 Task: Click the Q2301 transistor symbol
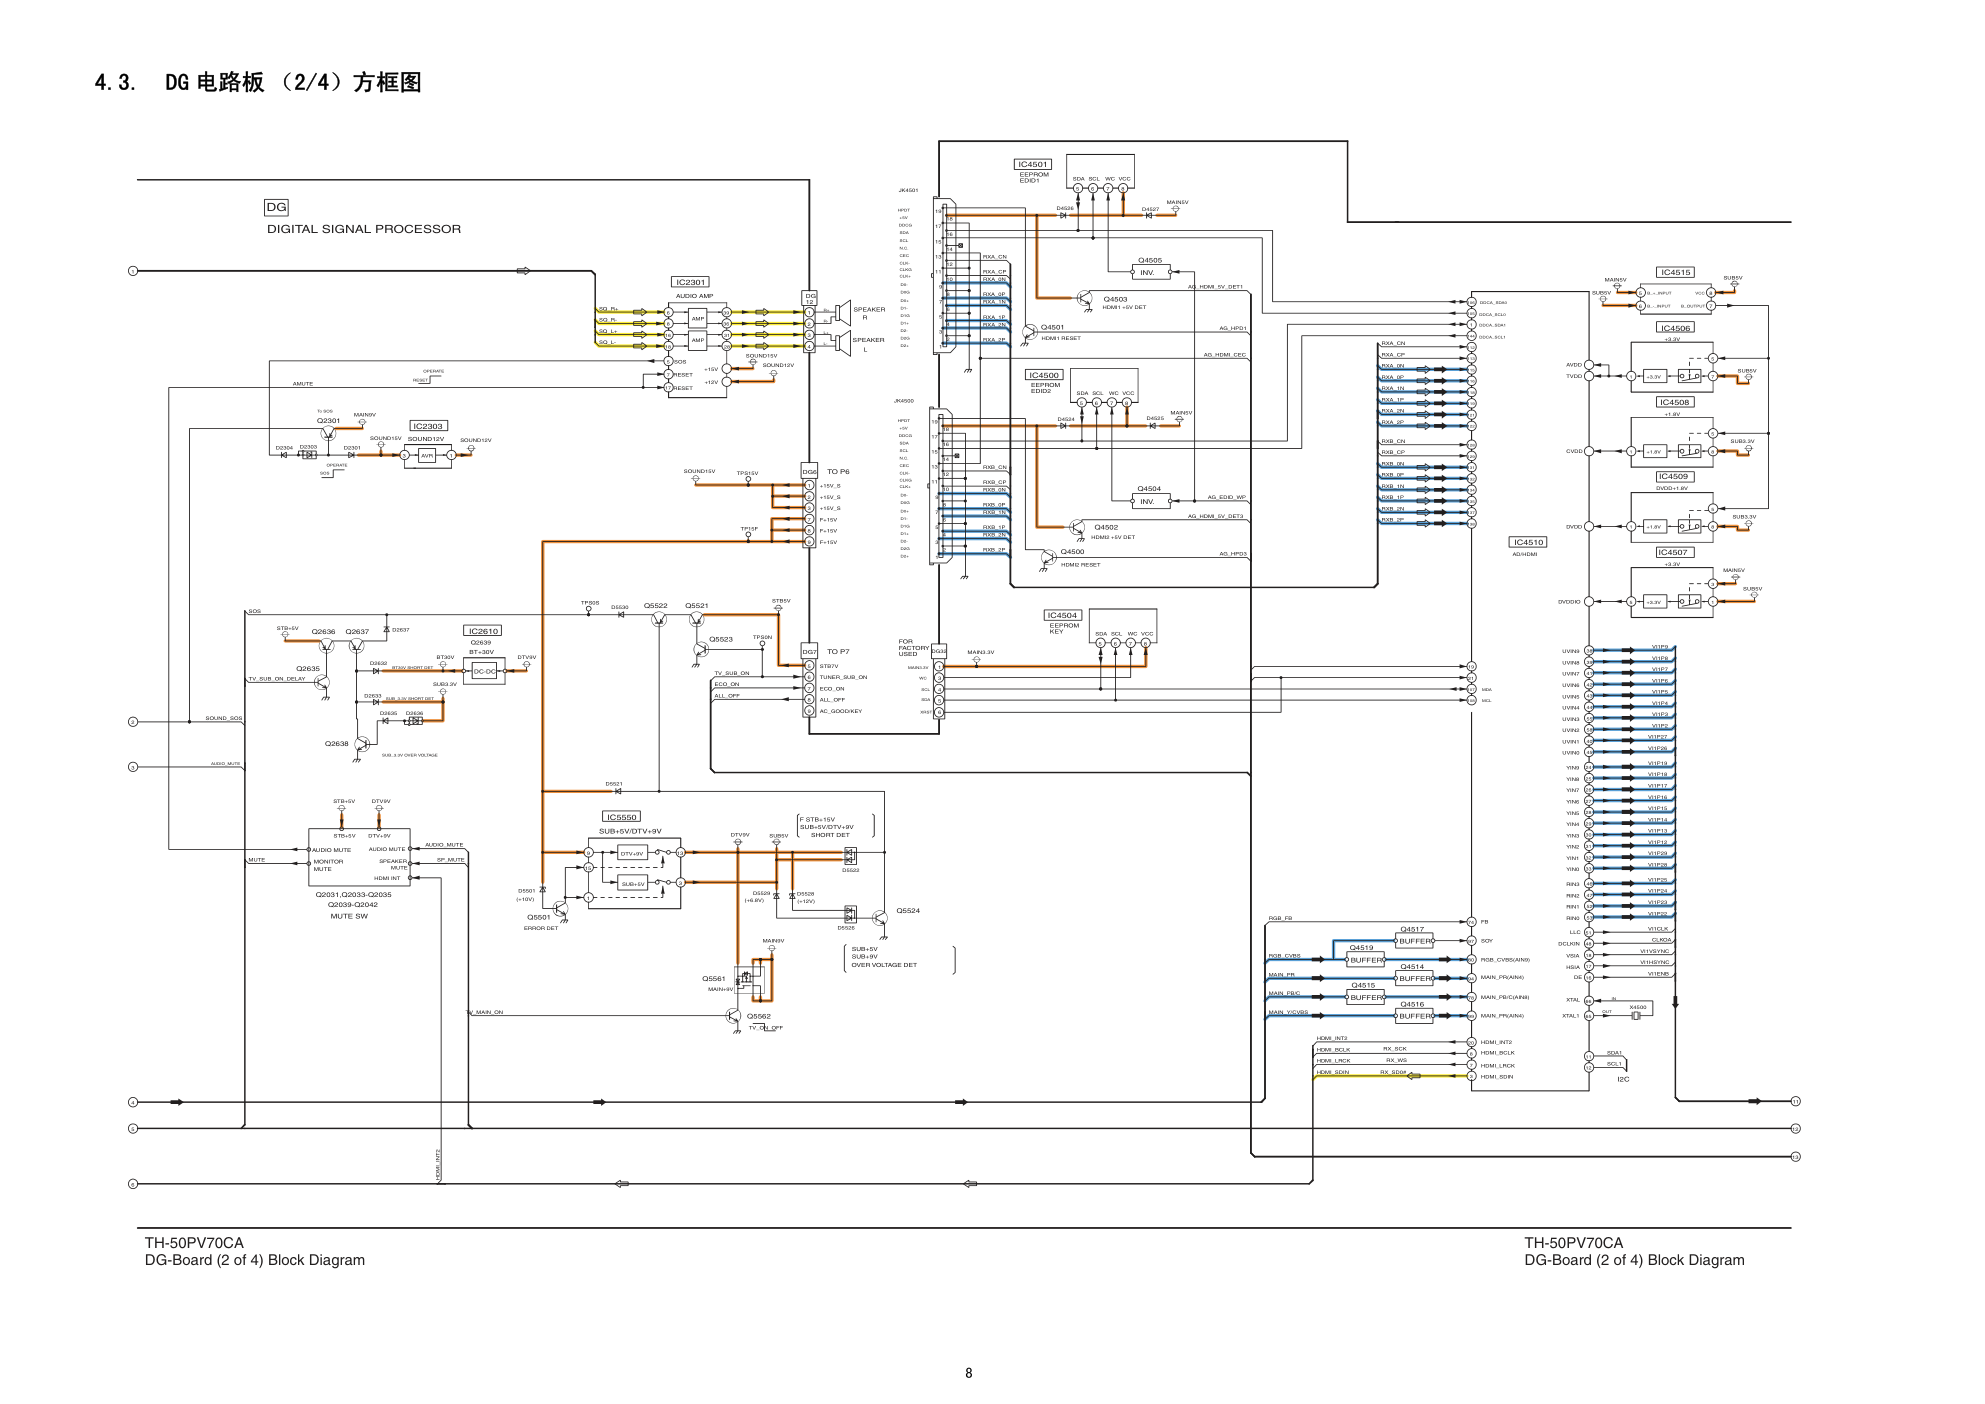pos(328,434)
